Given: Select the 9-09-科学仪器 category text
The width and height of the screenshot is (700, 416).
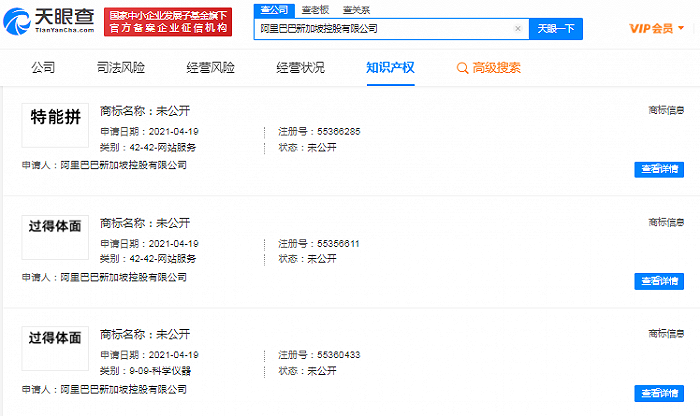Looking at the screenshot, I should (160, 371).
